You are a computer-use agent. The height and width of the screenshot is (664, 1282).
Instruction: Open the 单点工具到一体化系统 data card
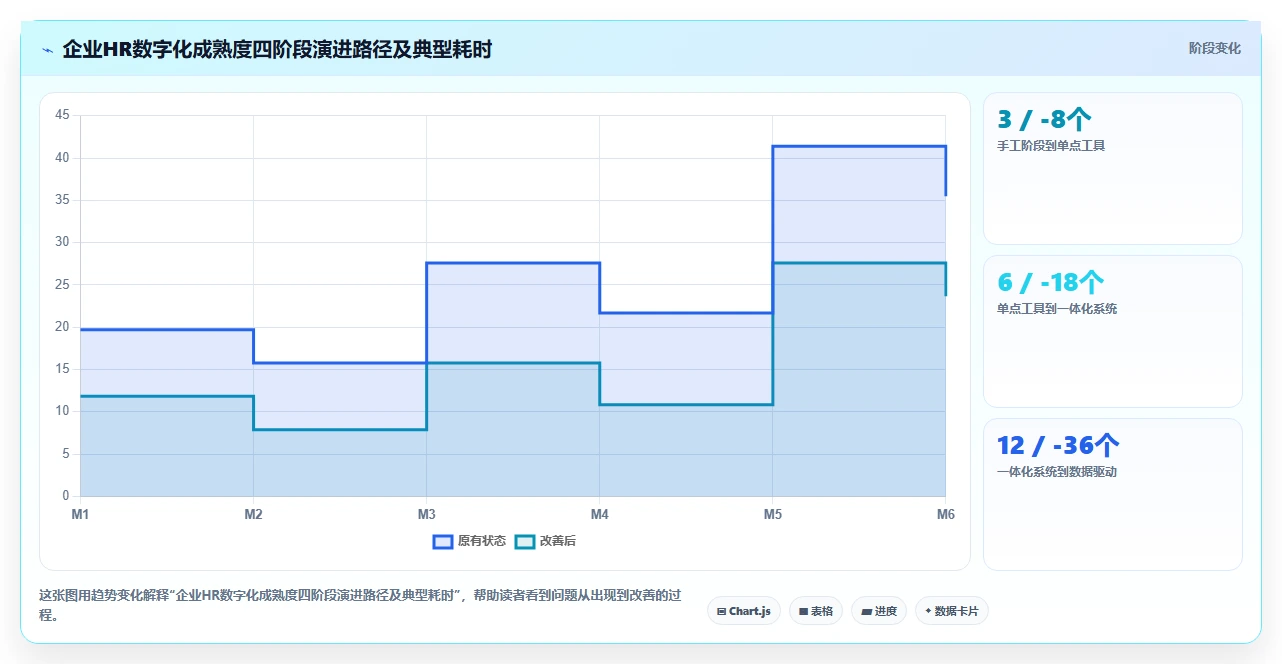point(1113,332)
